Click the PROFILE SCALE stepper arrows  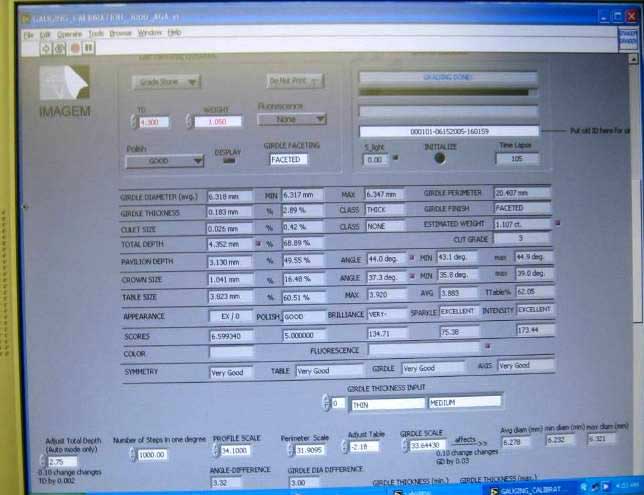216,451
